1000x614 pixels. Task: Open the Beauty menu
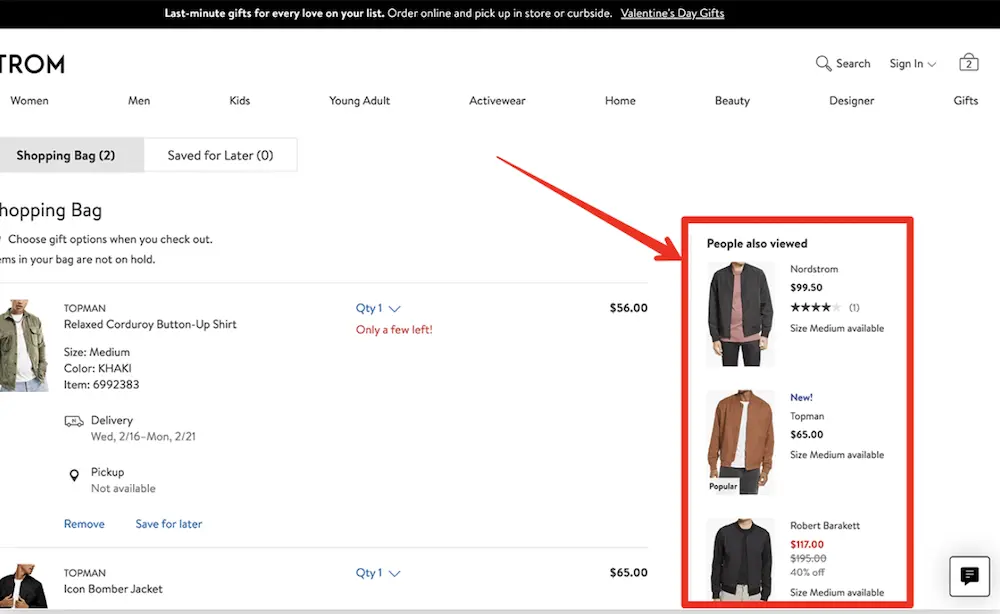[x=732, y=100]
